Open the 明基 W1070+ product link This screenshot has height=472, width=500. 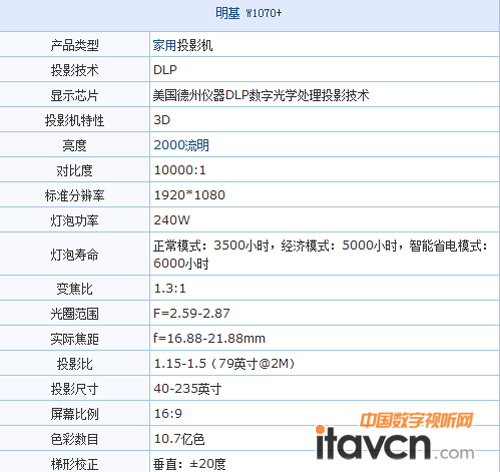[248, 13]
